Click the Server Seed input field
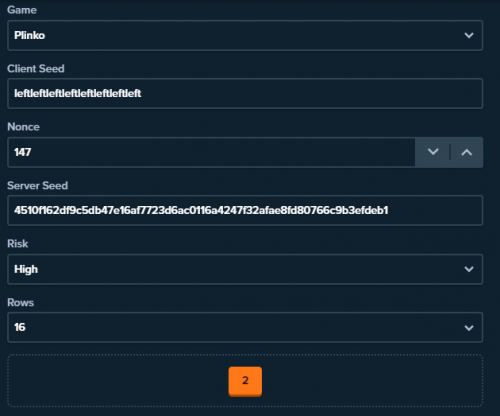This screenshot has width=500, height=416. tap(245, 211)
